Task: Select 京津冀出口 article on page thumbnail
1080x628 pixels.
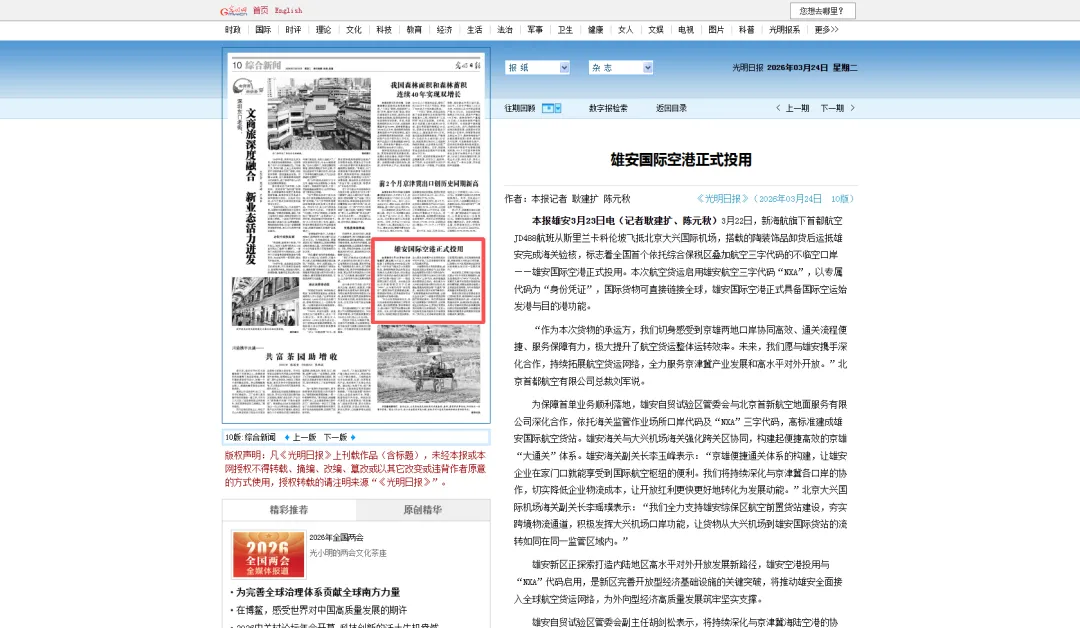Action: coord(428,184)
